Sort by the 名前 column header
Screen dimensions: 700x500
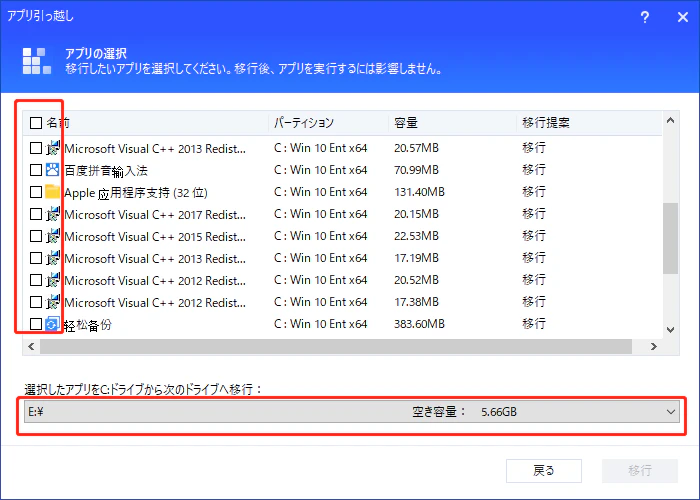click(58, 123)
